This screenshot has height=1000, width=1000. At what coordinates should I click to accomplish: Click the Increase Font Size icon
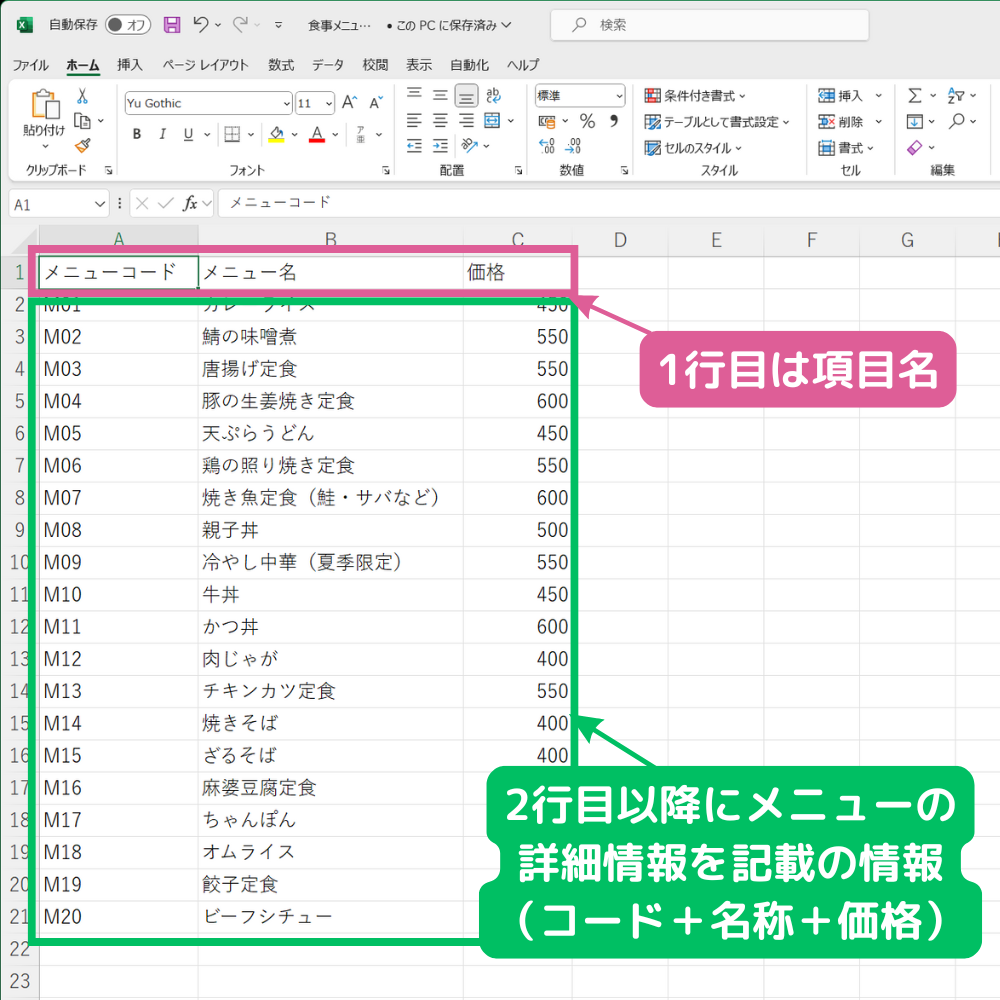tap(349, 103)
